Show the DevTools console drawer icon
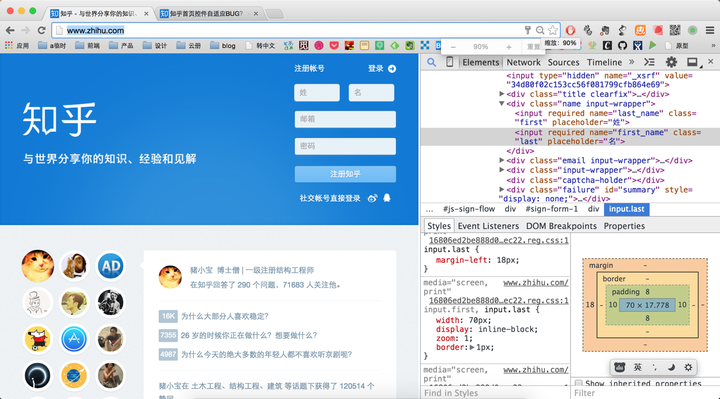 click(649, 62)
